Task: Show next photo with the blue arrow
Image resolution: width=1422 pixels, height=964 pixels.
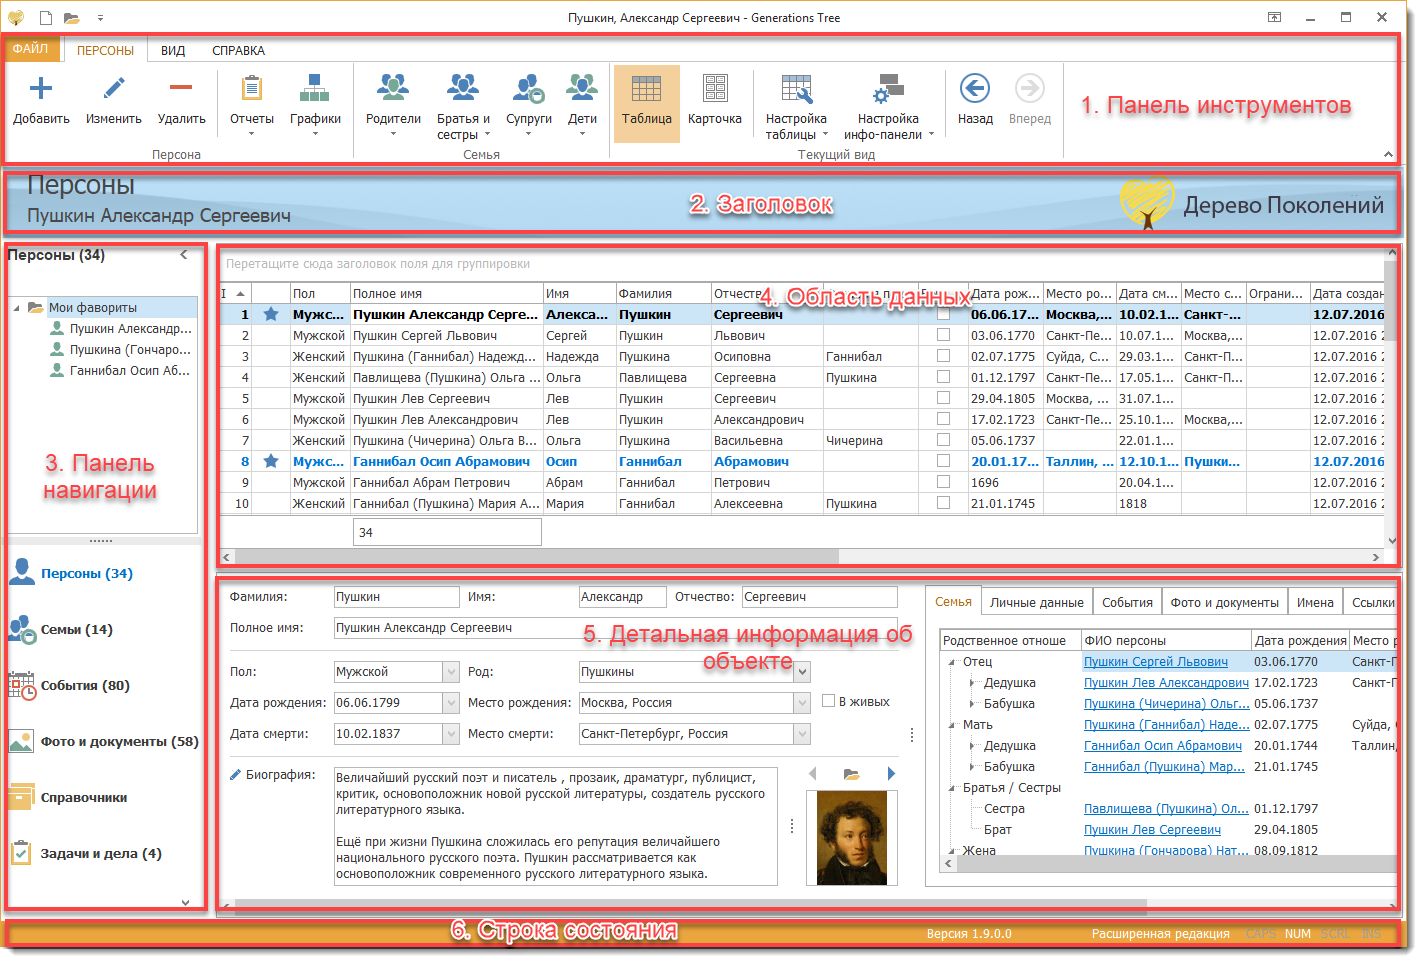Action: click(891, 773)
